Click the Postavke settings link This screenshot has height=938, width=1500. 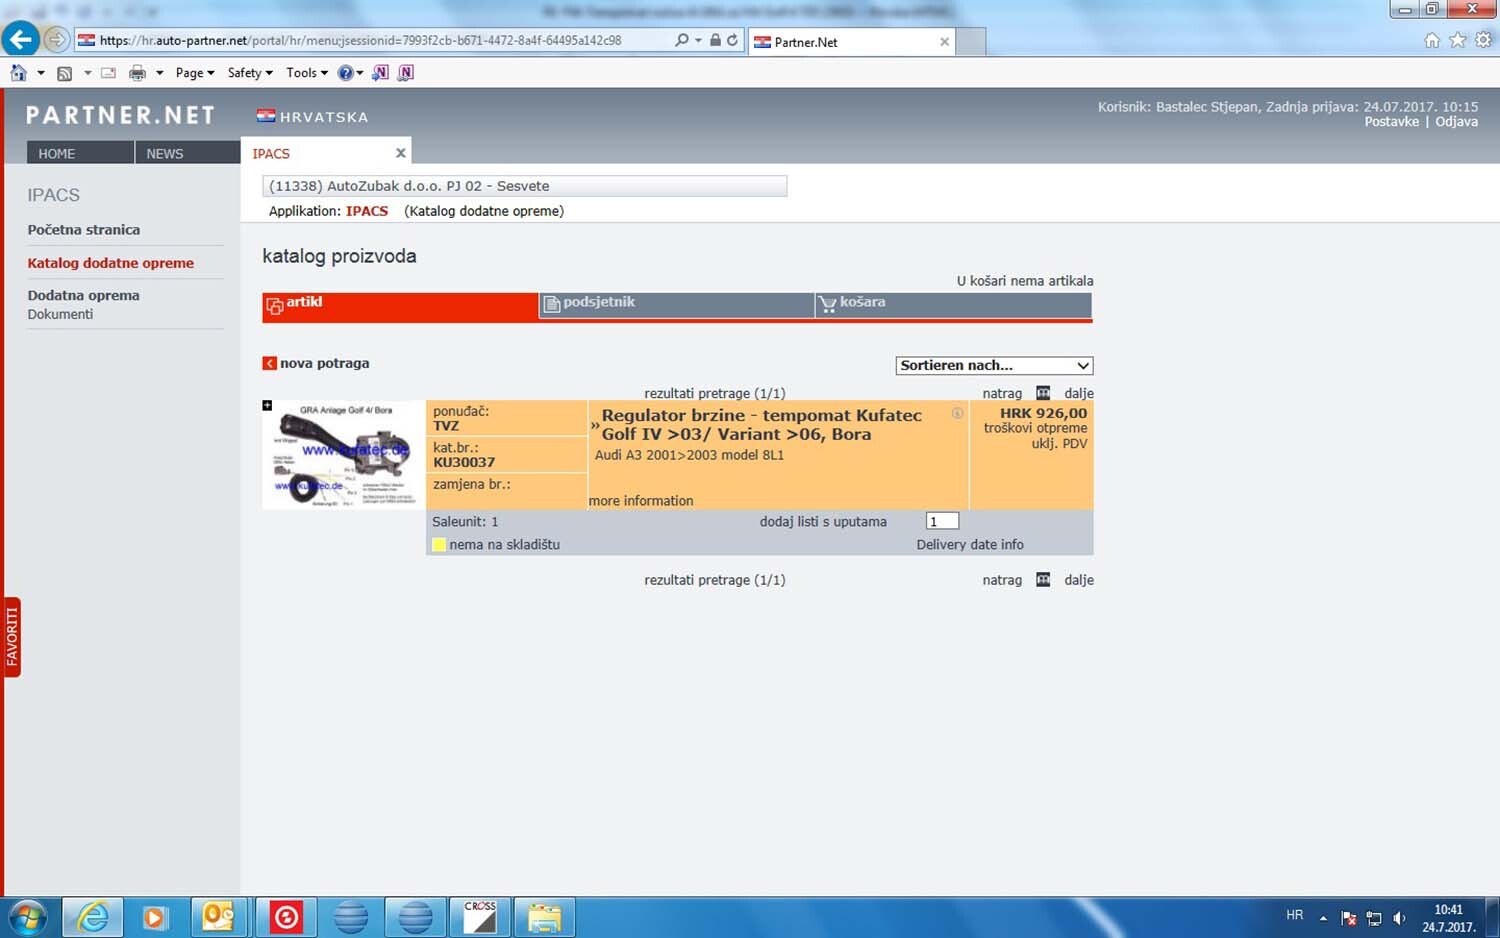click(1392, 122)
